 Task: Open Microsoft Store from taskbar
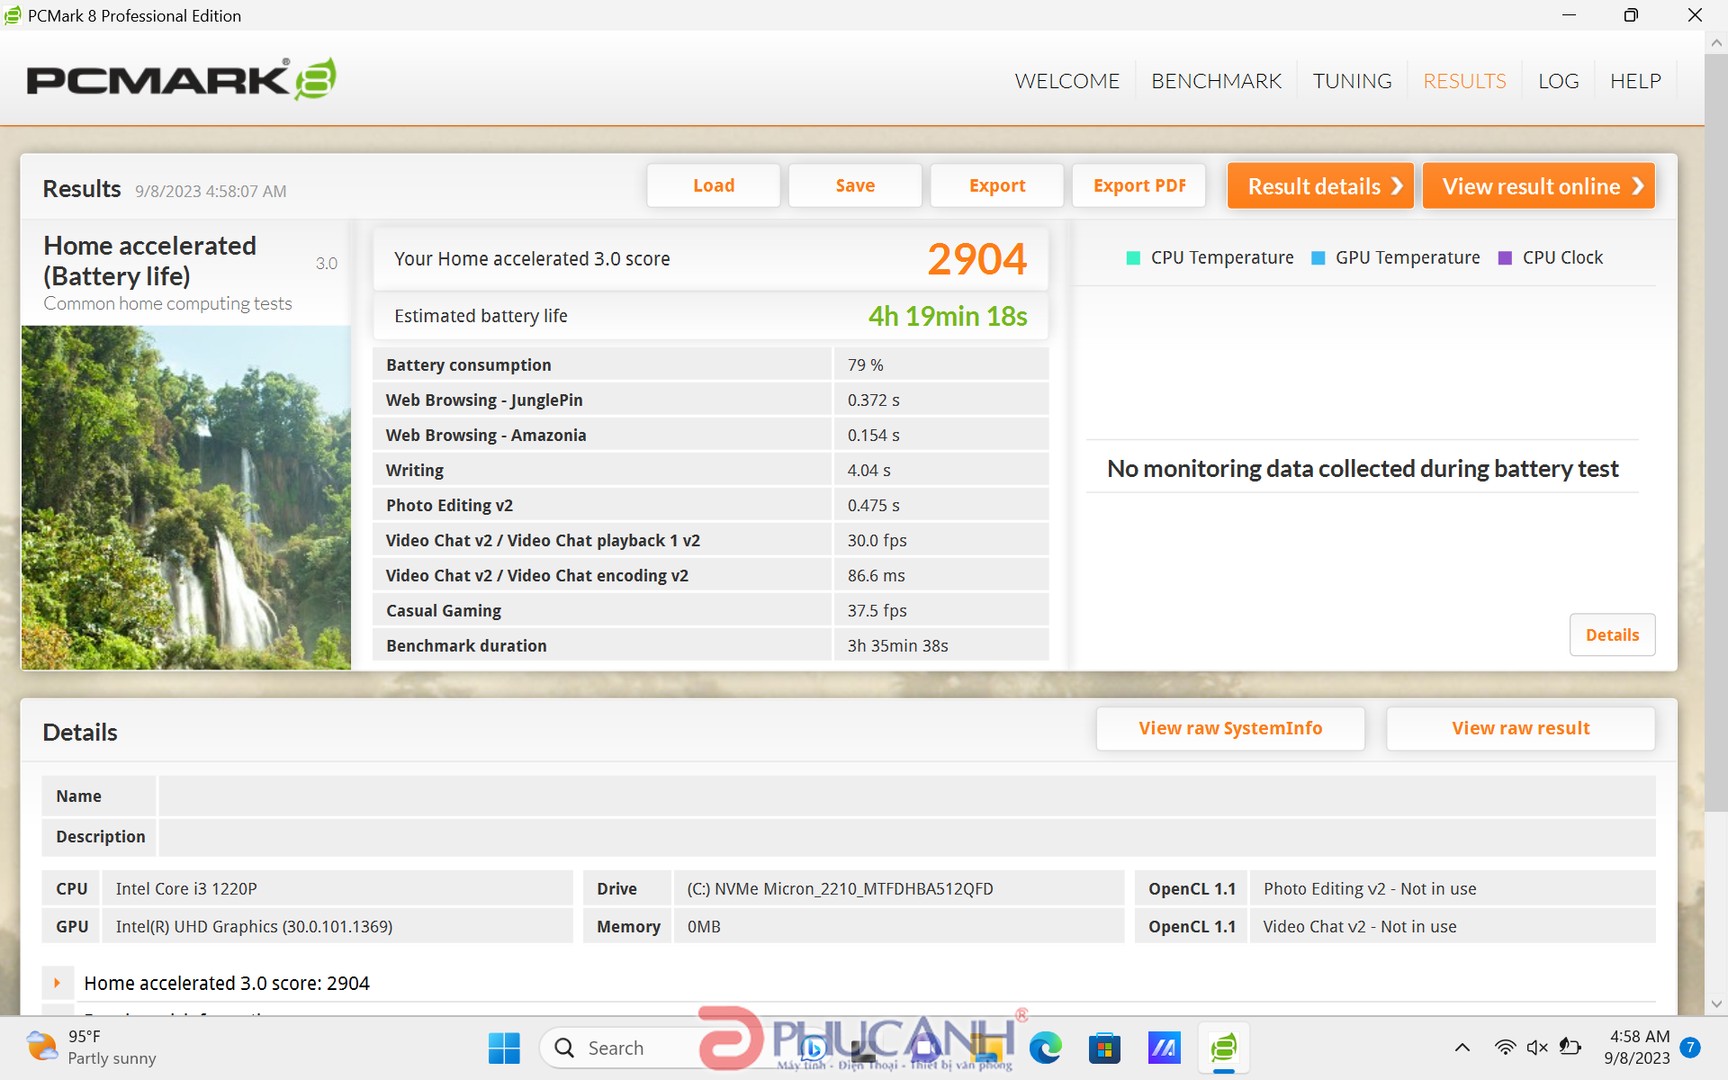click(x=1104, y=1048)
